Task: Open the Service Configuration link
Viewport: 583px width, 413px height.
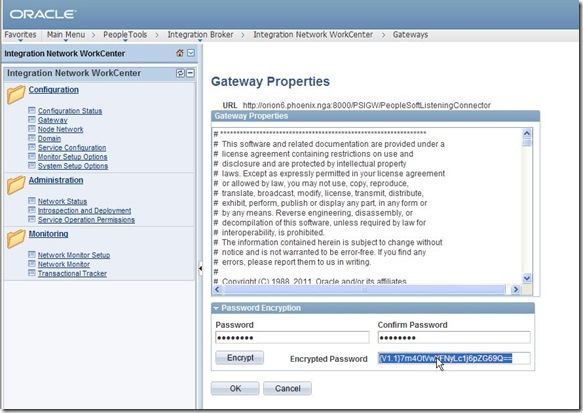Action: click(x=72, y=148)
